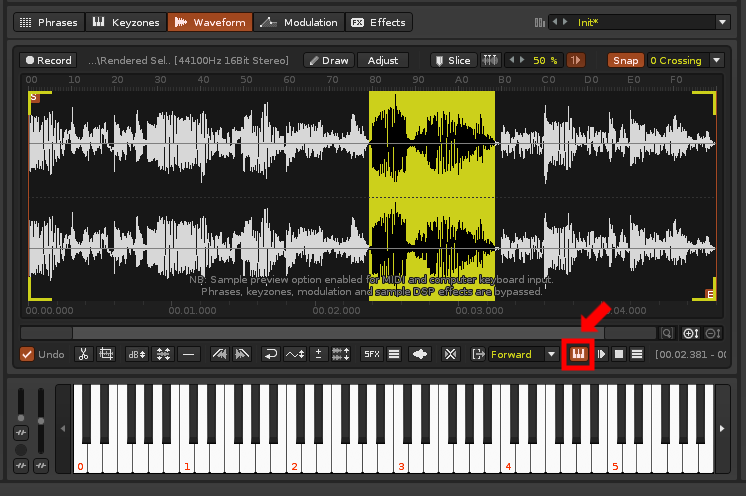Open the menu icon next to SFX
Screen dimensions: 746x496
394,354
